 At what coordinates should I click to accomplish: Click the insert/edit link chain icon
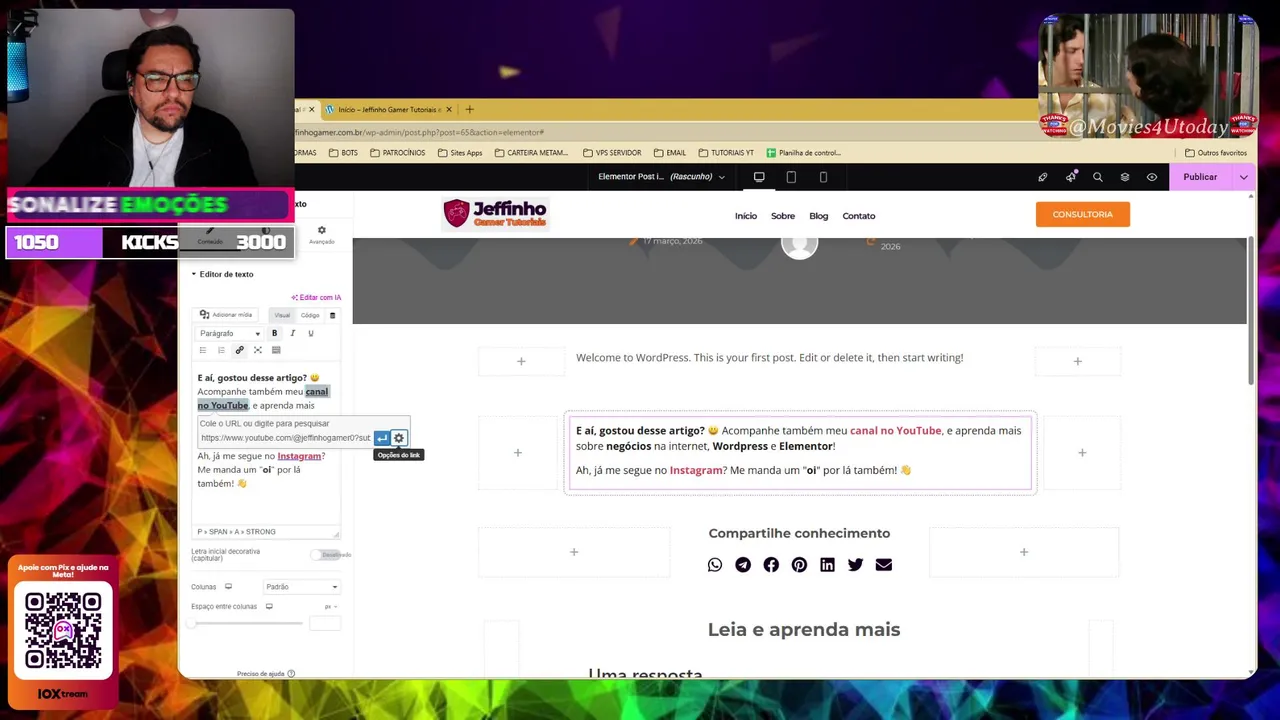coord(239,350)
